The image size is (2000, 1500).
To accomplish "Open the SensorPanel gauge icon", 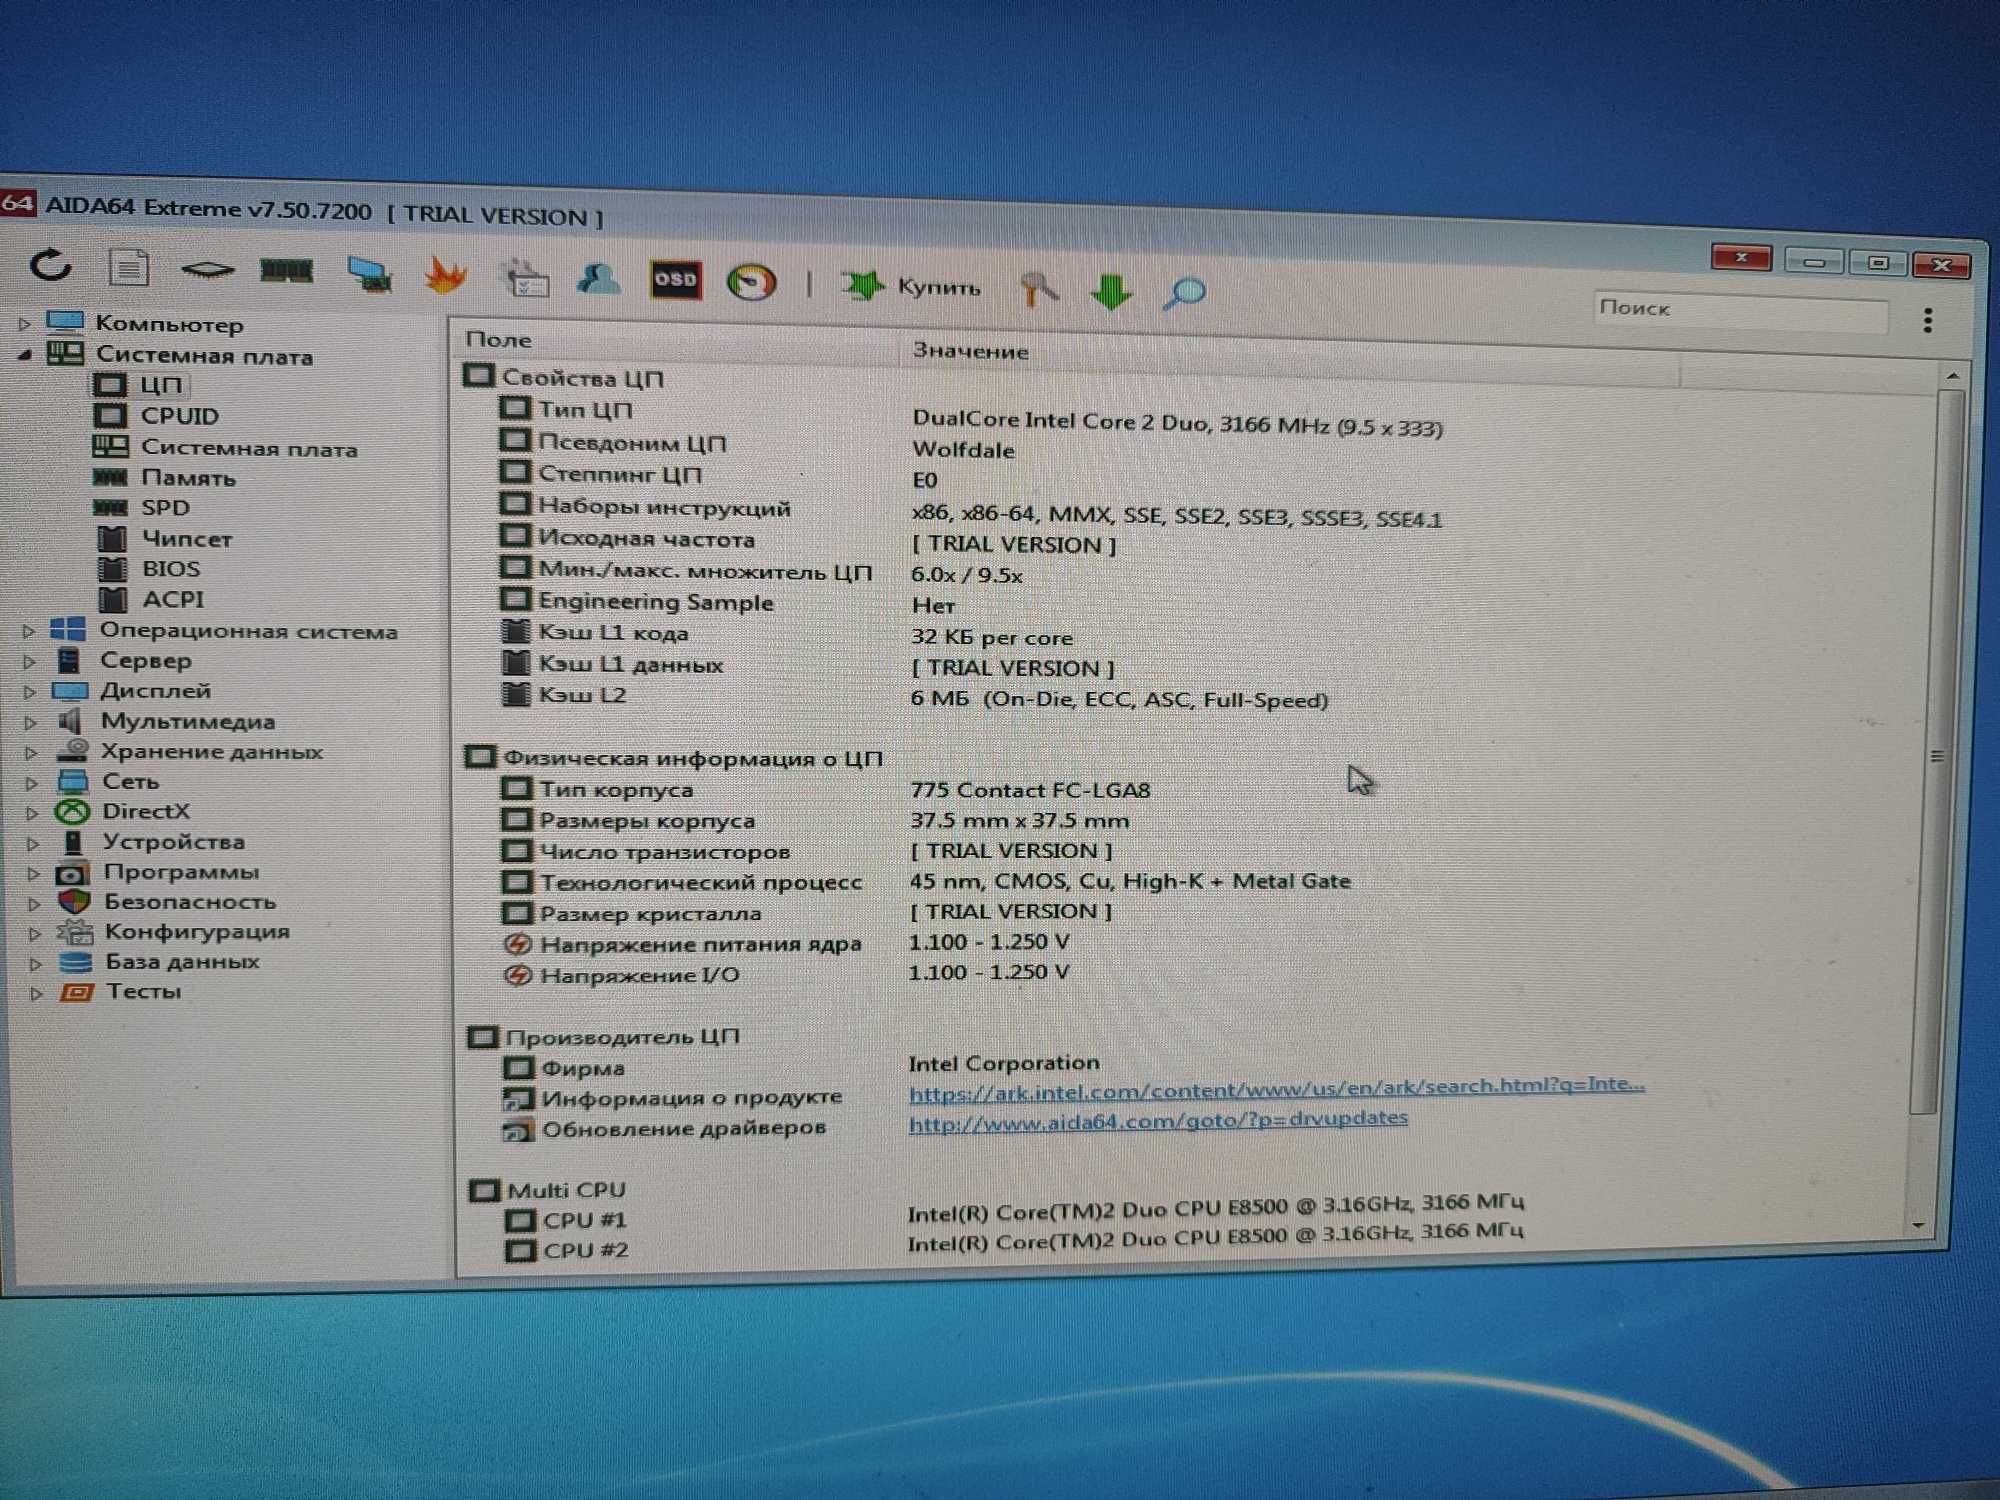I will (752, 282).
